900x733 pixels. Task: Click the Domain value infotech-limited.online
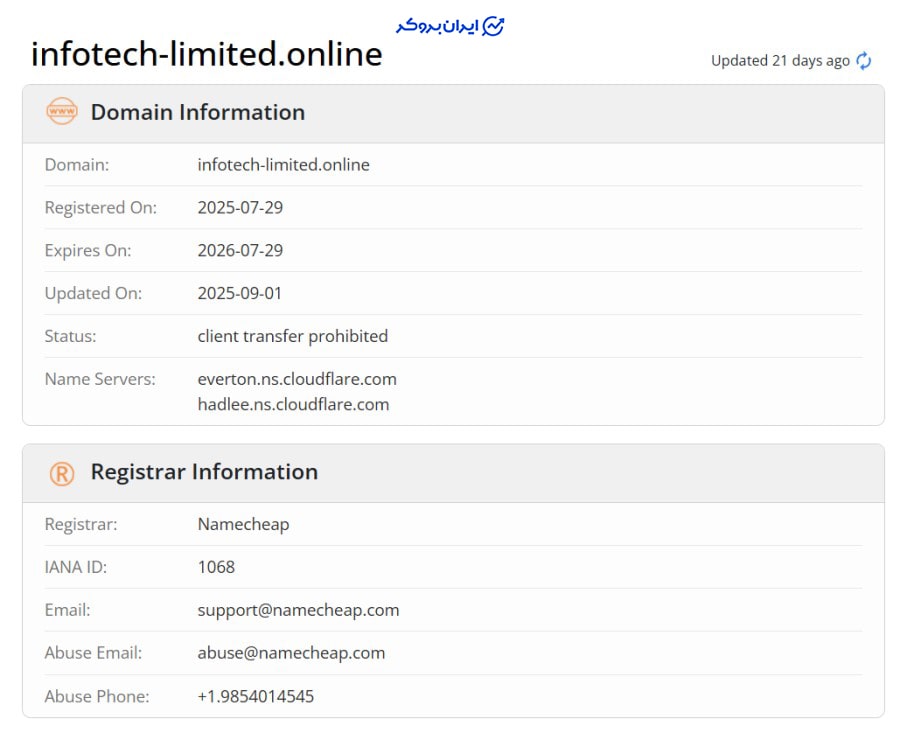(x=284, y=165)
